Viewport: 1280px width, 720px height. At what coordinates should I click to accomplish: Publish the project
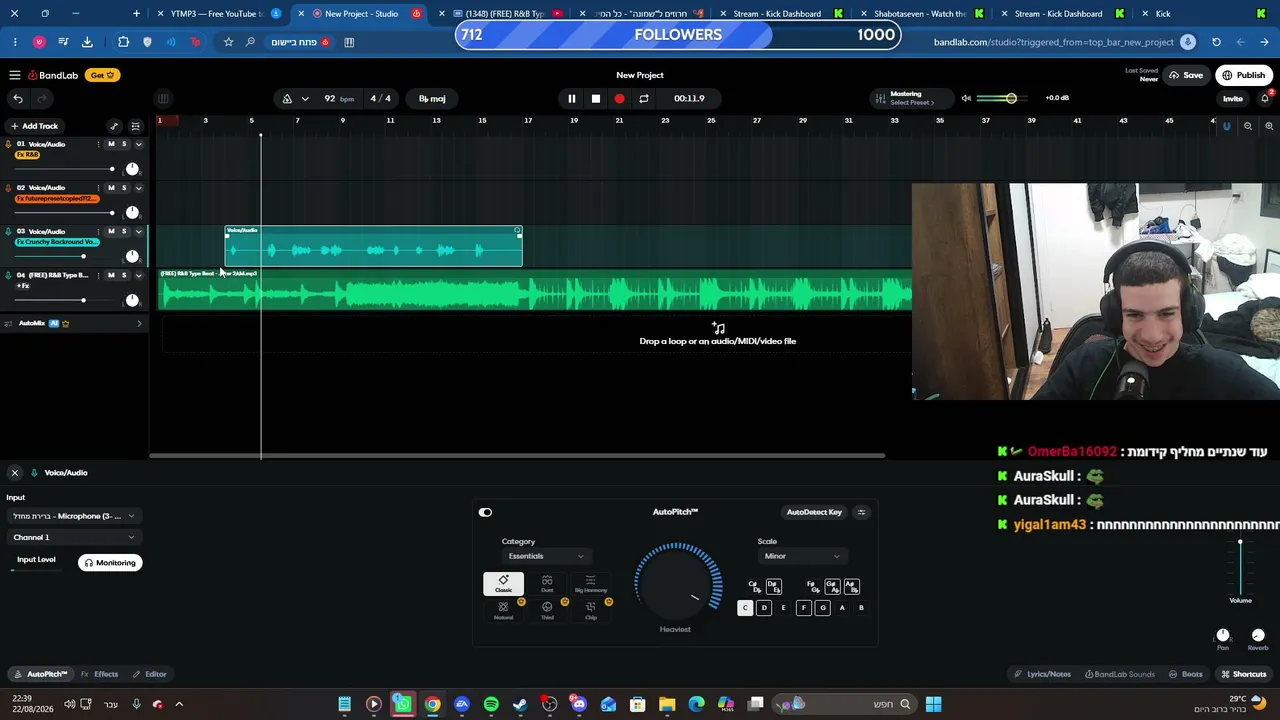coord(1244,75)
